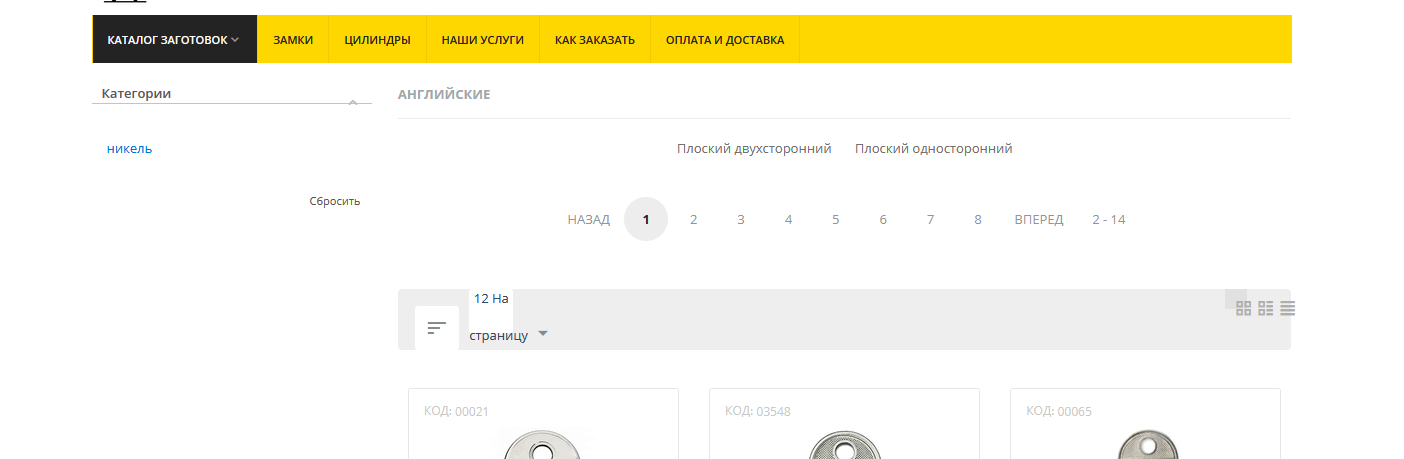Switch to detailed list view icon
Image resolution: width=1404 pixels, height=459 pixels.
click(x=1266, y=308)
